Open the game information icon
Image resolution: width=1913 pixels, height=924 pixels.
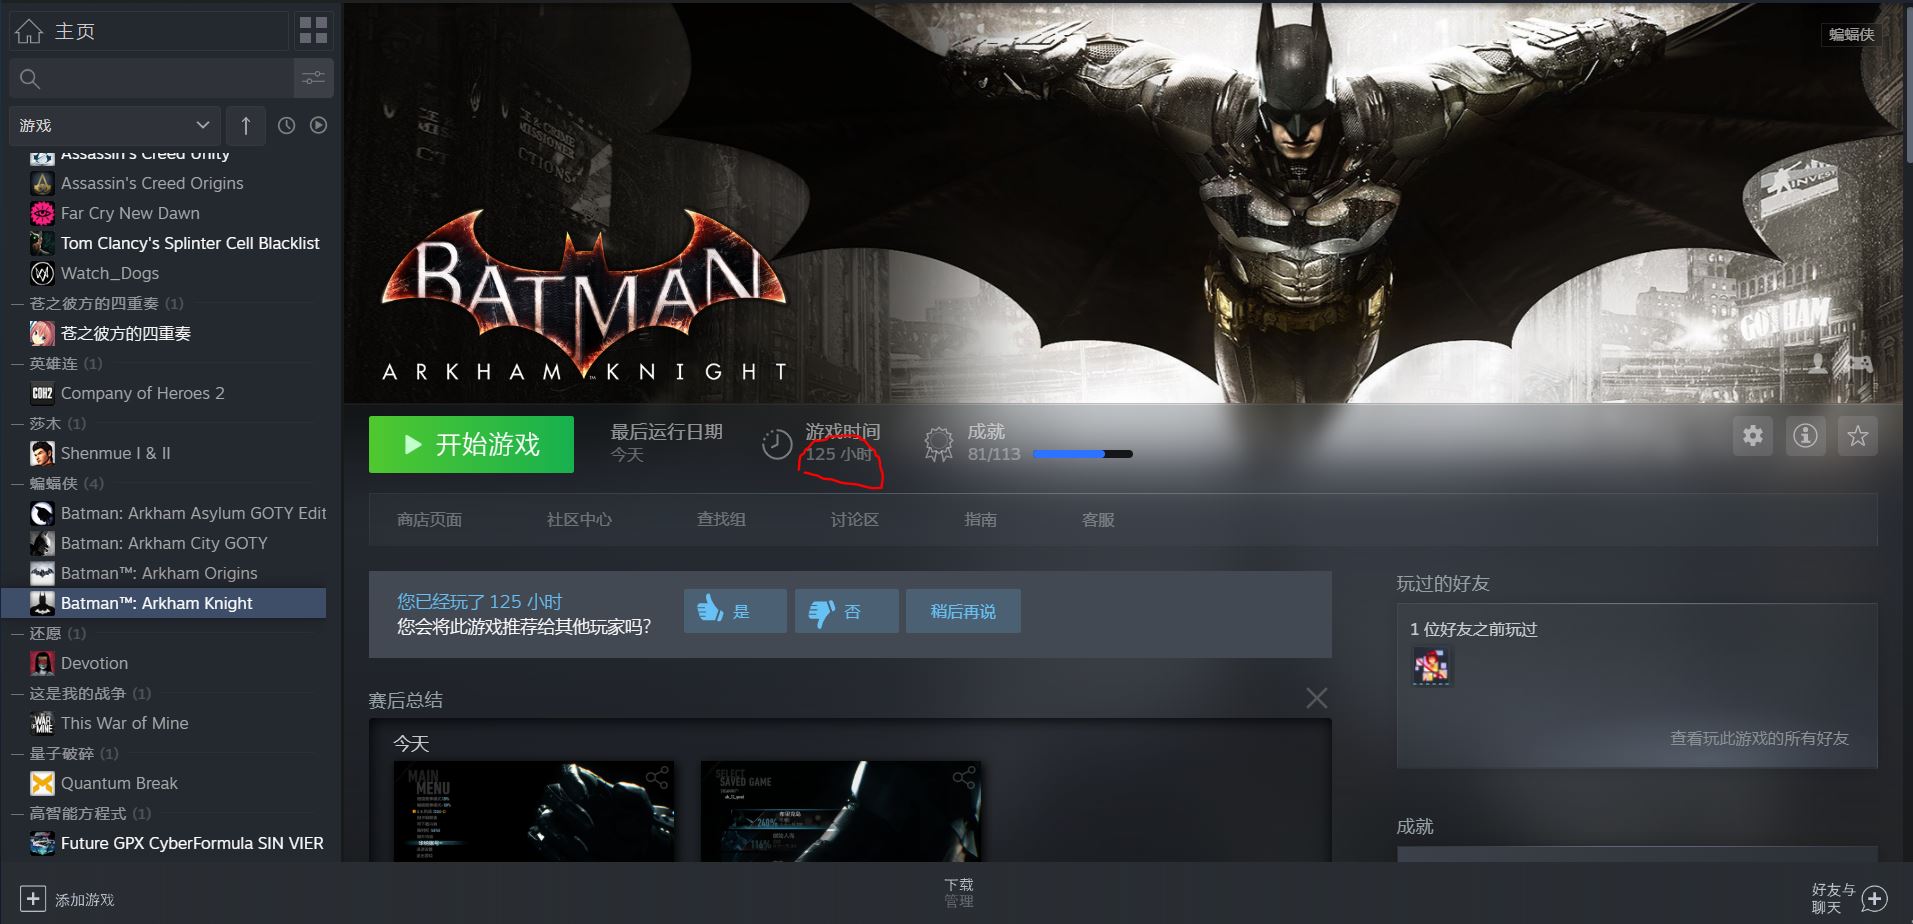coord(1805,436)
